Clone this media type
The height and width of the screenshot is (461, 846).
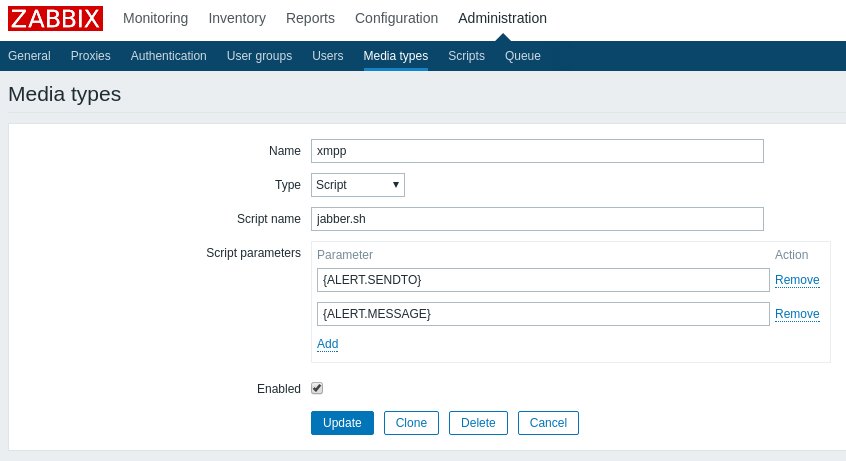click(411, 423)
